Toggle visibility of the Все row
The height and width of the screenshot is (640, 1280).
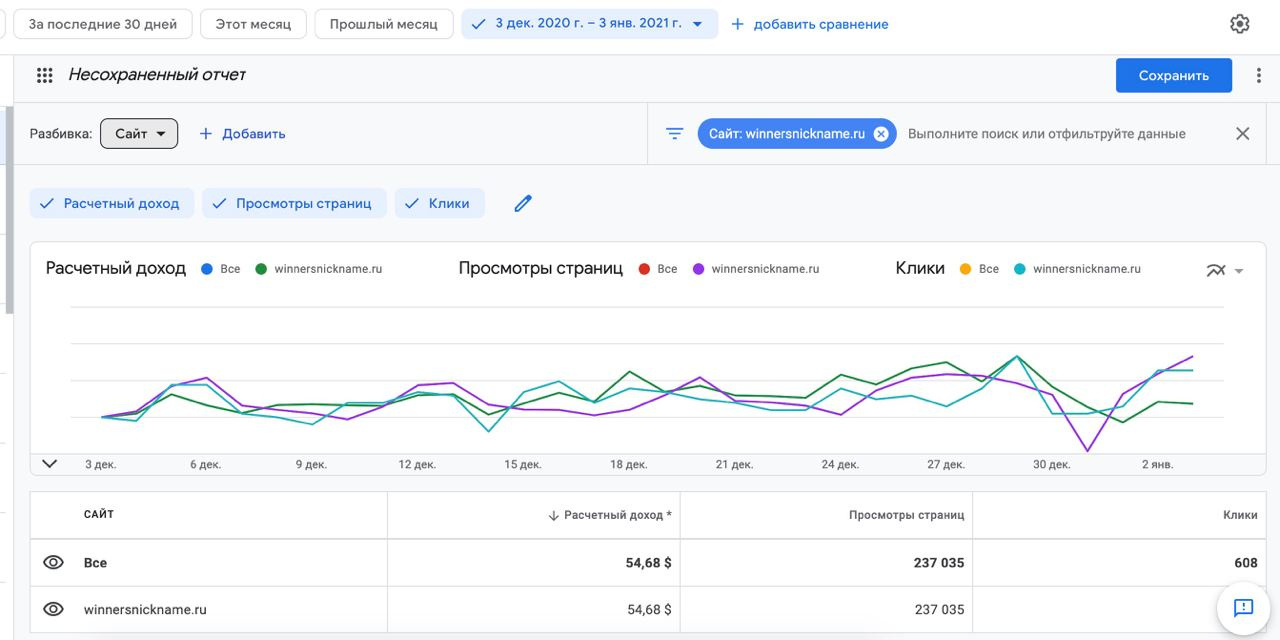click(x=53, y=563)
